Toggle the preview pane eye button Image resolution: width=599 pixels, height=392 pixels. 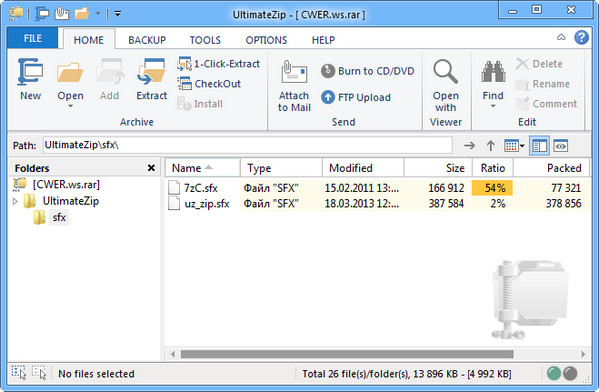(x=560, y=146)
